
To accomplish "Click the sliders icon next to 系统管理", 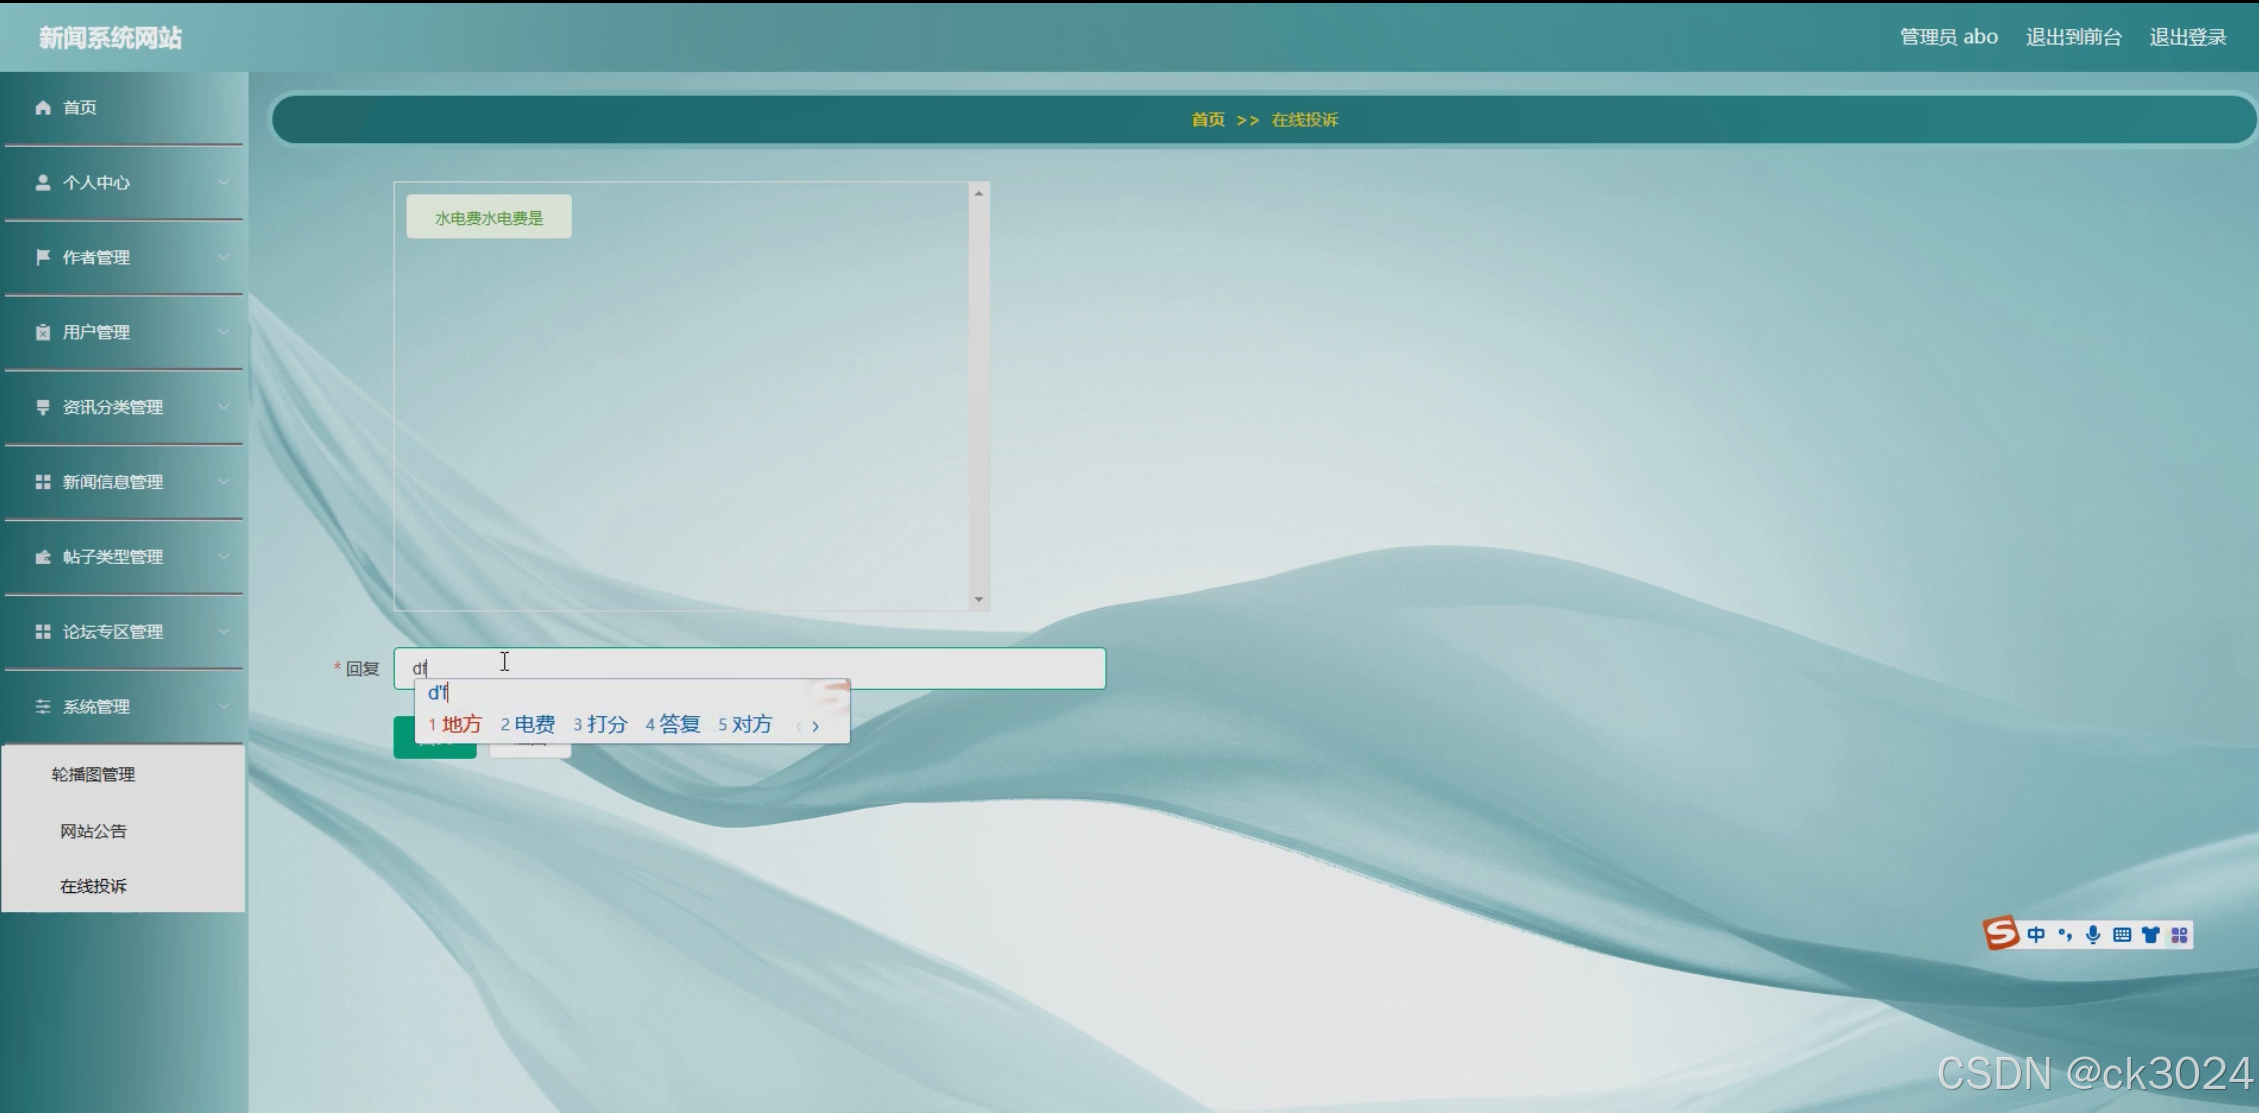I will [43, 707].
